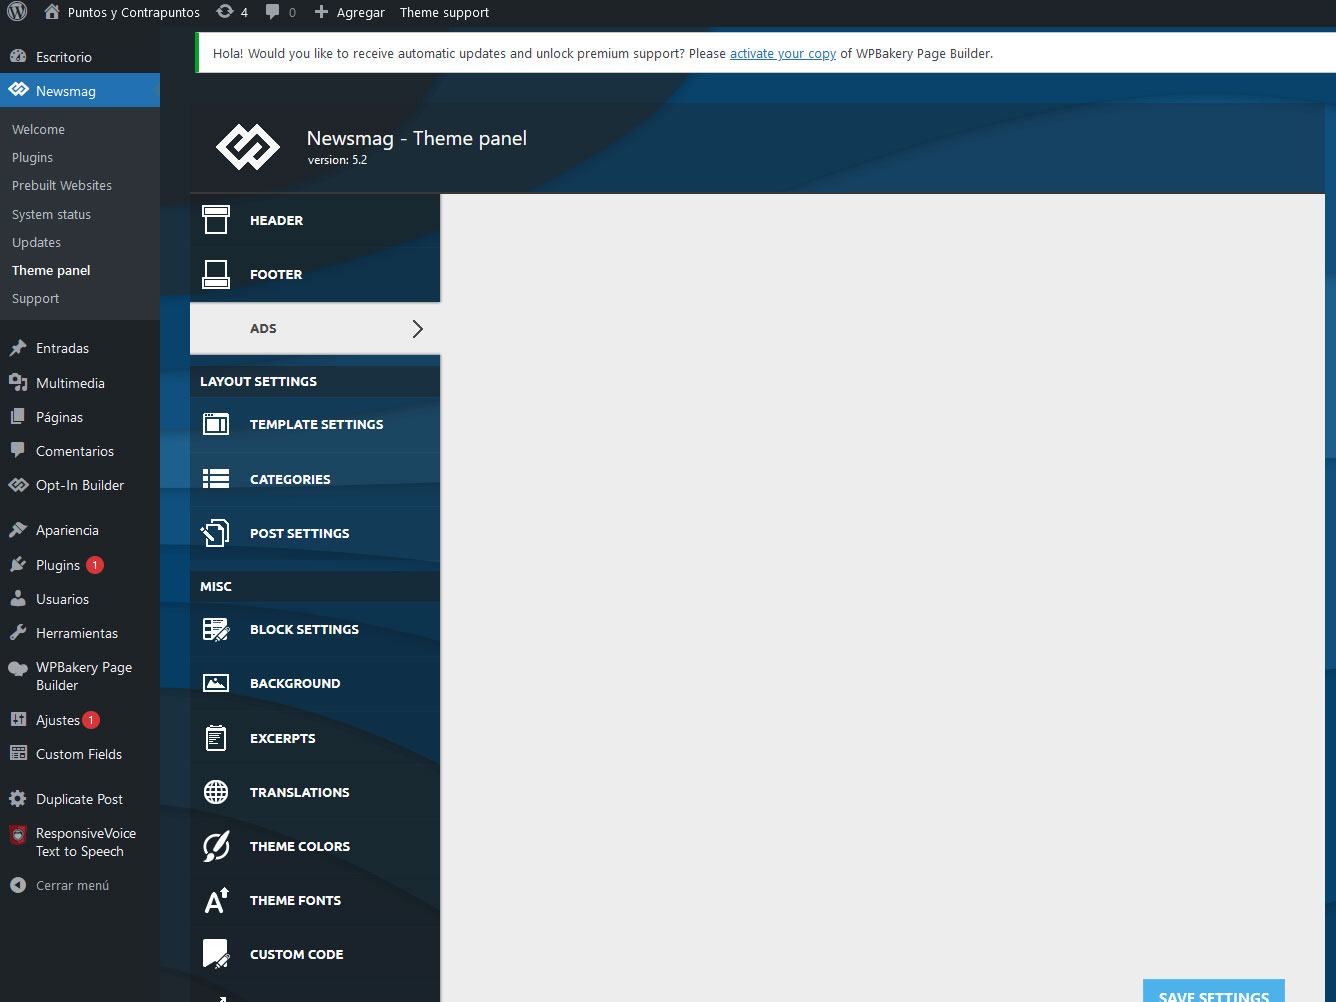Click the Block Settings icon
Screen dimensions: 1336x1002
click(x=216, y=629)
